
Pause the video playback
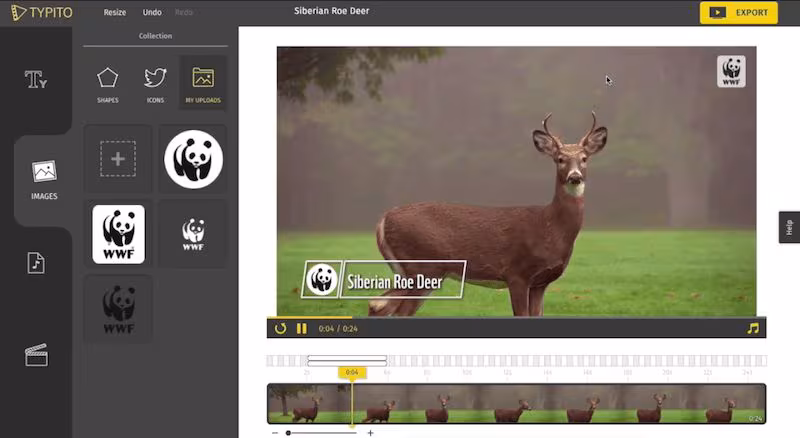click(x=302, y=328)
